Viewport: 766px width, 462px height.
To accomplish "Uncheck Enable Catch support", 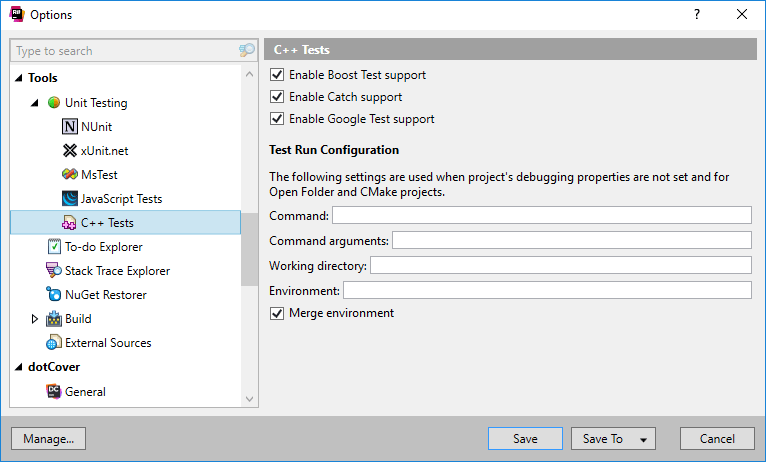I will coord(277,97).
